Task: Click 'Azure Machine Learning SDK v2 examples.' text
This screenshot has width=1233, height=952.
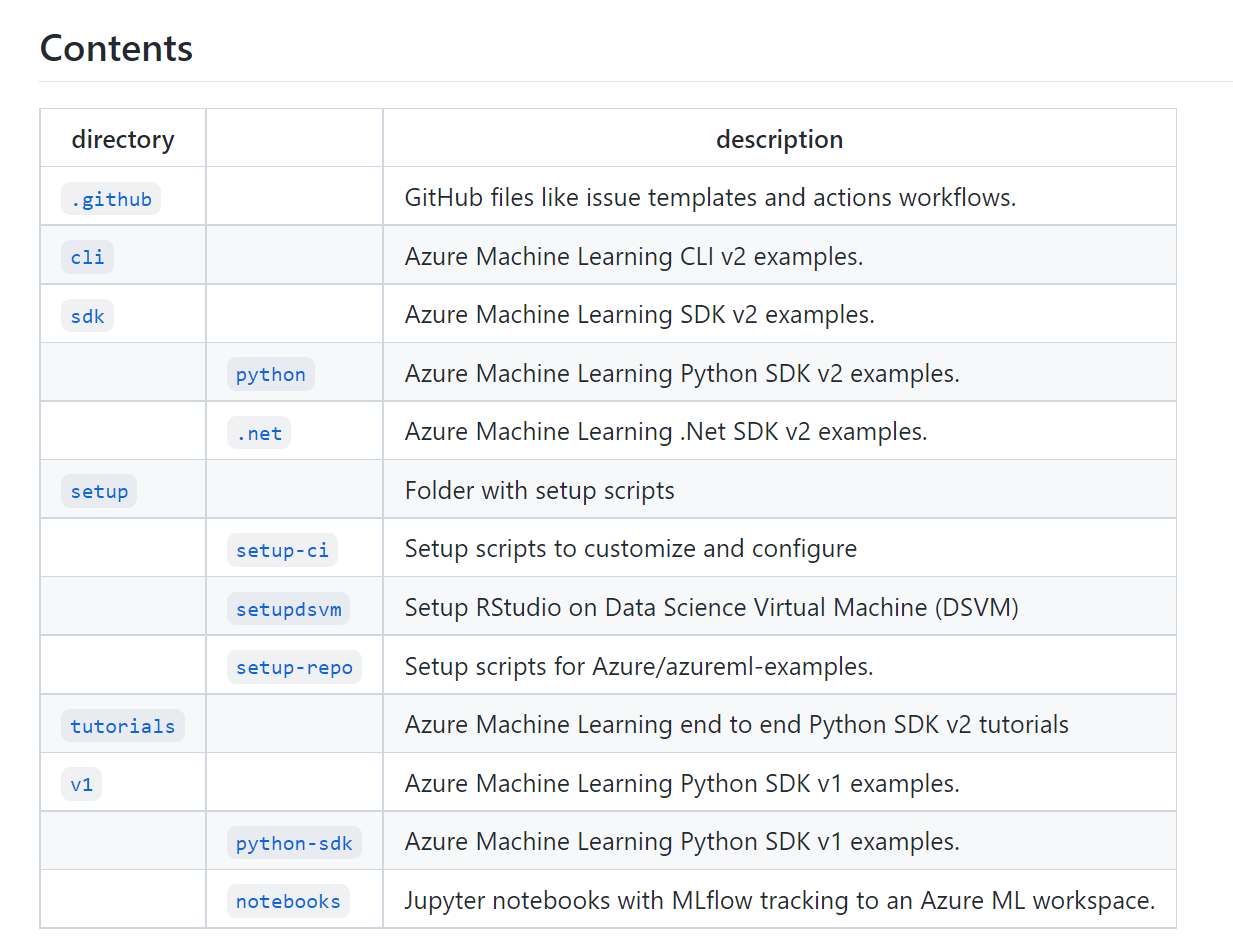Action: pos(640,315)
